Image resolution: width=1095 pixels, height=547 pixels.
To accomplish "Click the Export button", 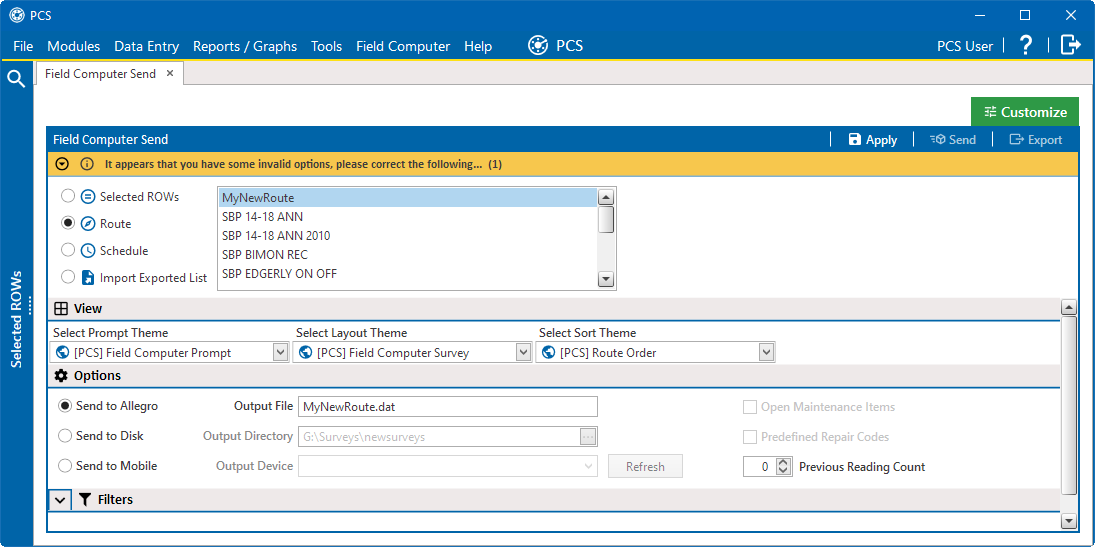I will point(1036,140).
